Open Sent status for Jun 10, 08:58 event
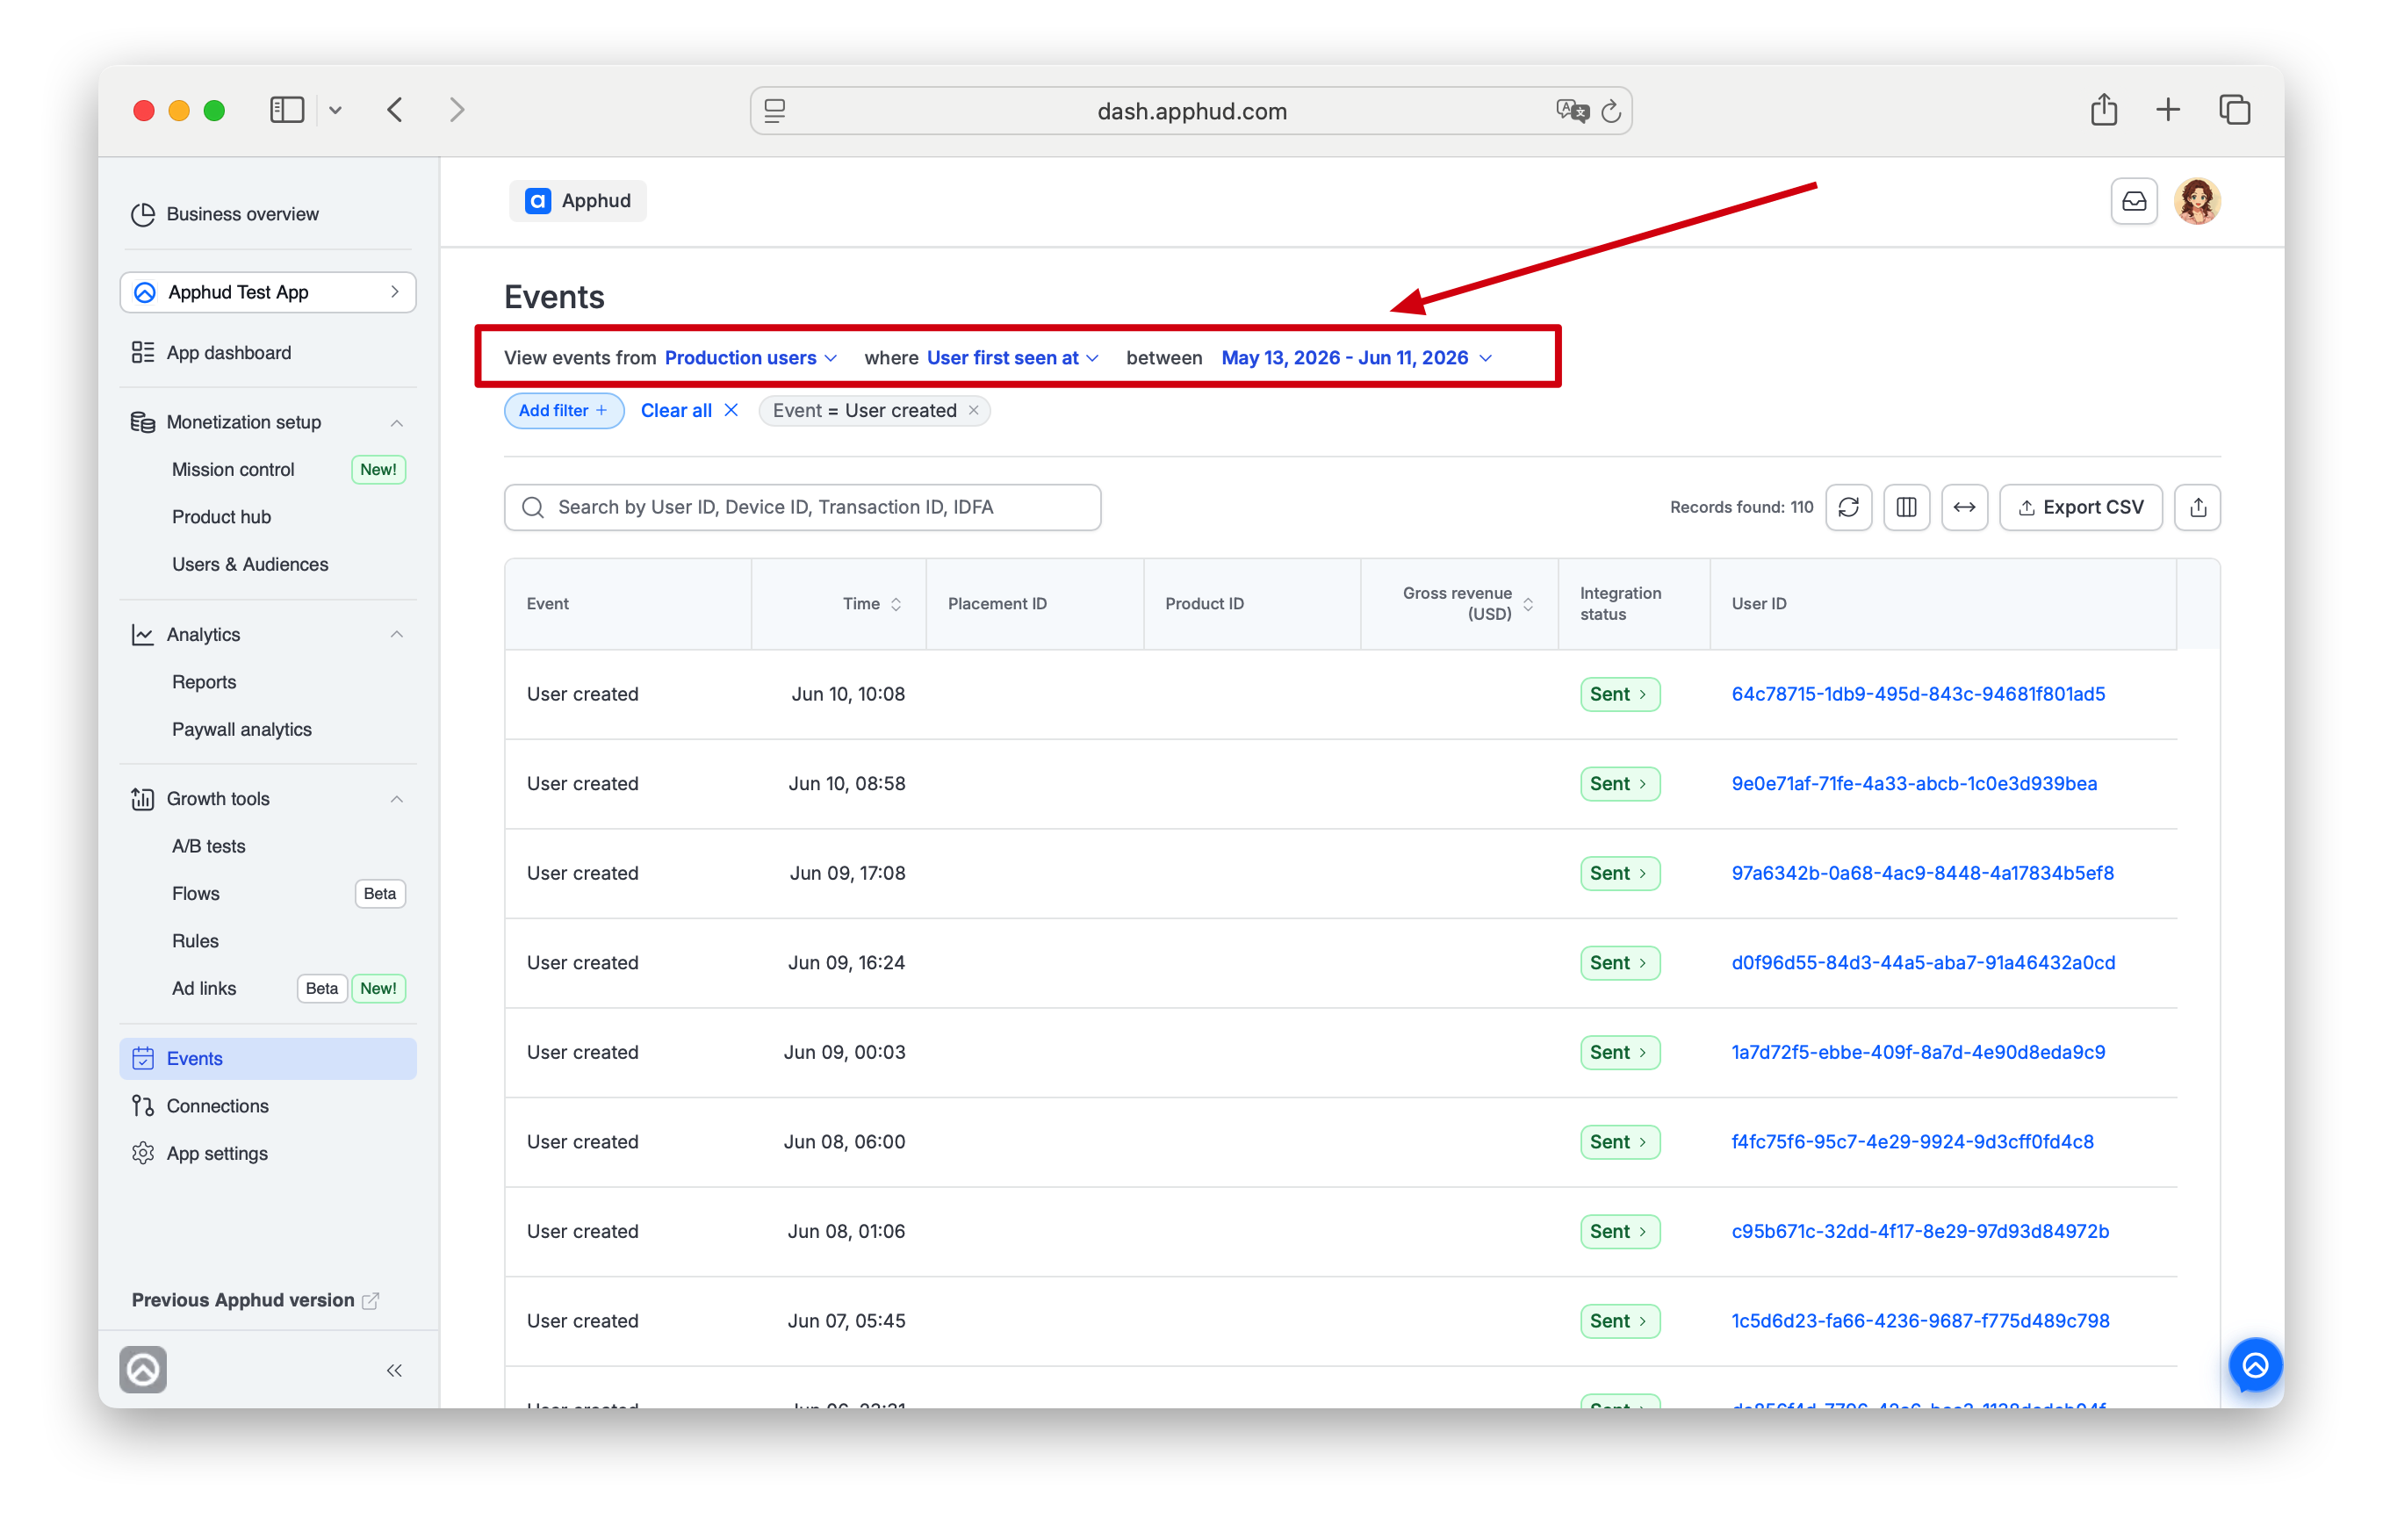This screenshot has height=1540, width=2383. (1619, 783)
